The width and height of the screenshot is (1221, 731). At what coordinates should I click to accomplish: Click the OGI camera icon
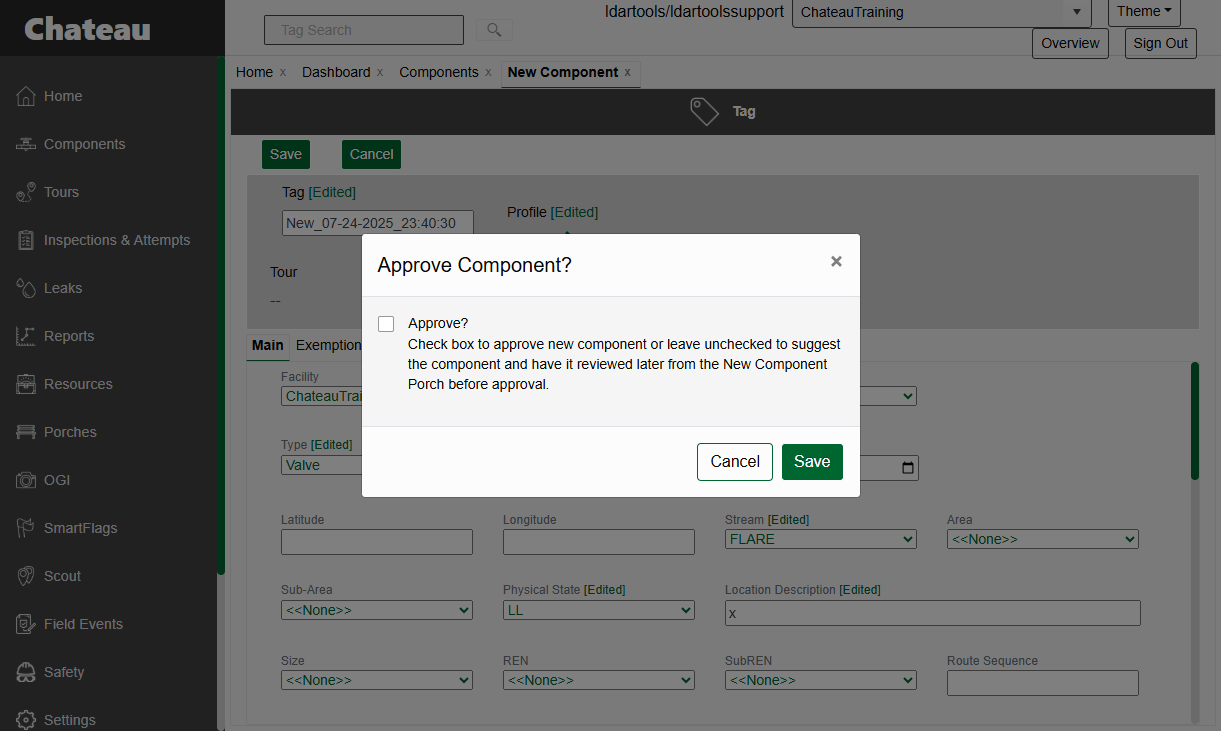26,480
